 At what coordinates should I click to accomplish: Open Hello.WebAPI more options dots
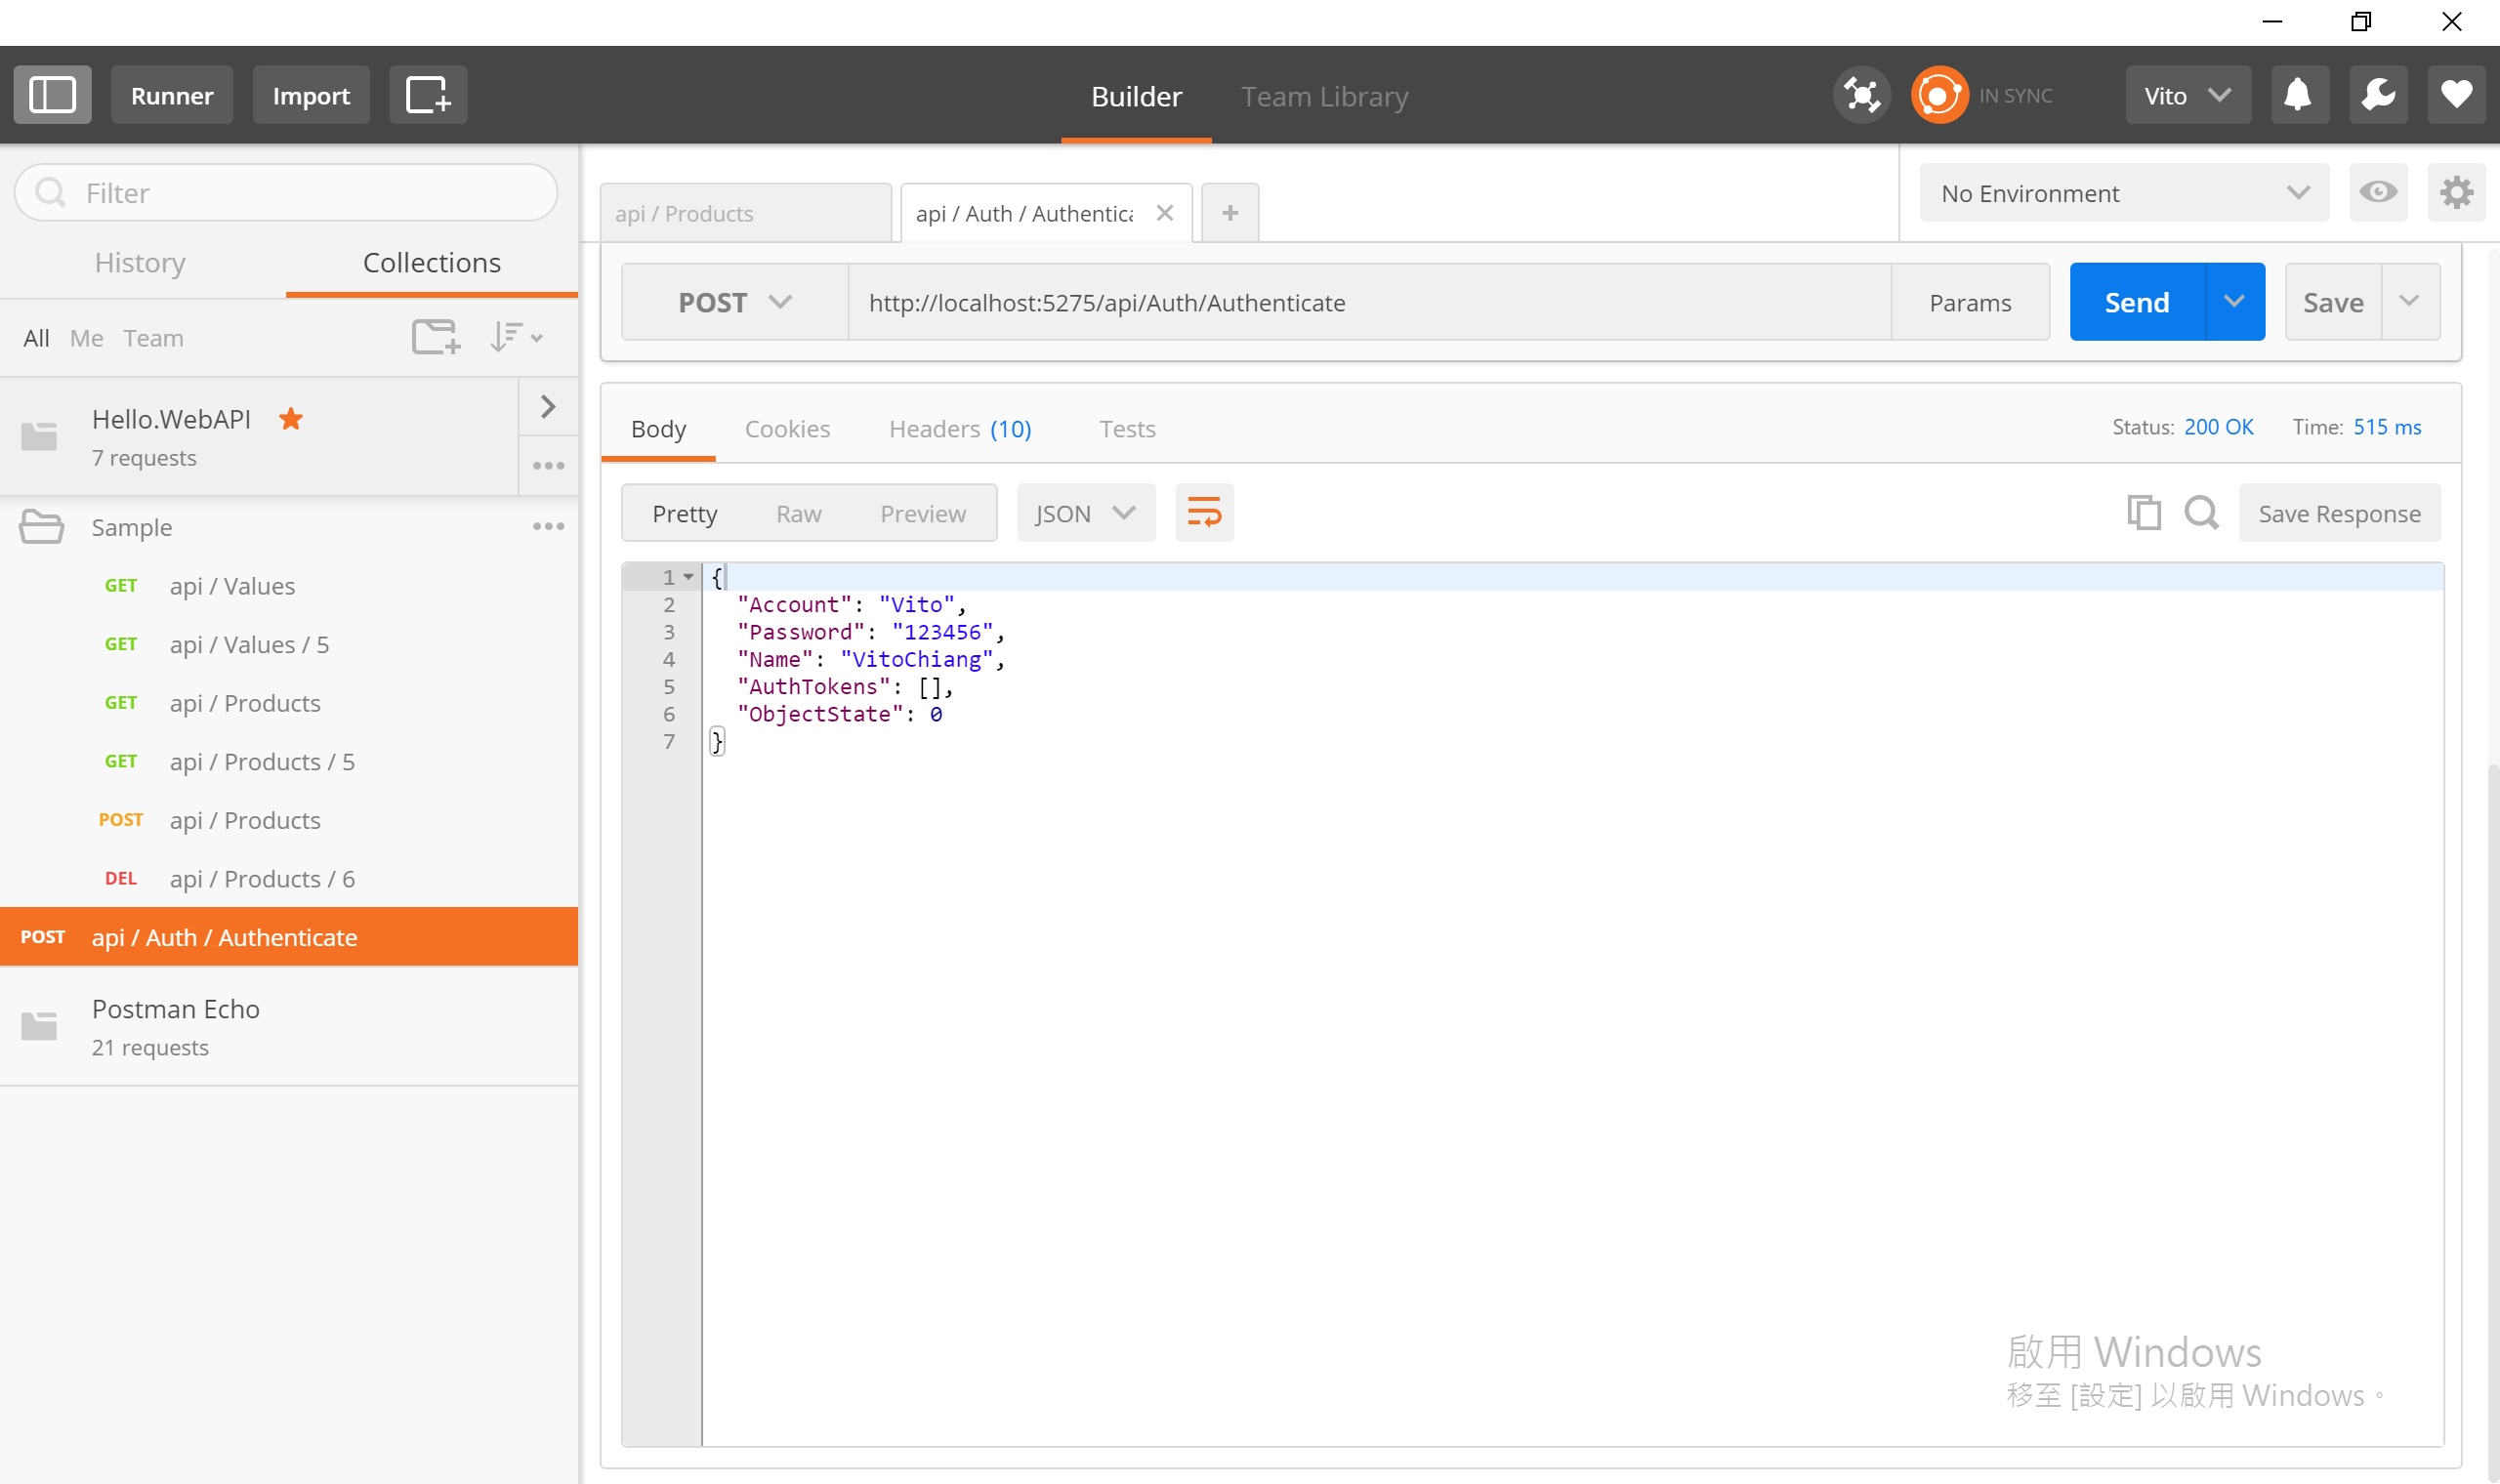(x=548, y=465)
